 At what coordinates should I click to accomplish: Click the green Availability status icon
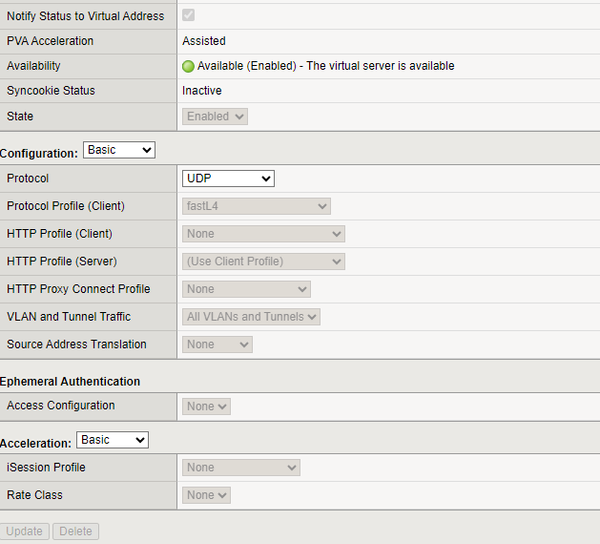(x=188, y=66)
